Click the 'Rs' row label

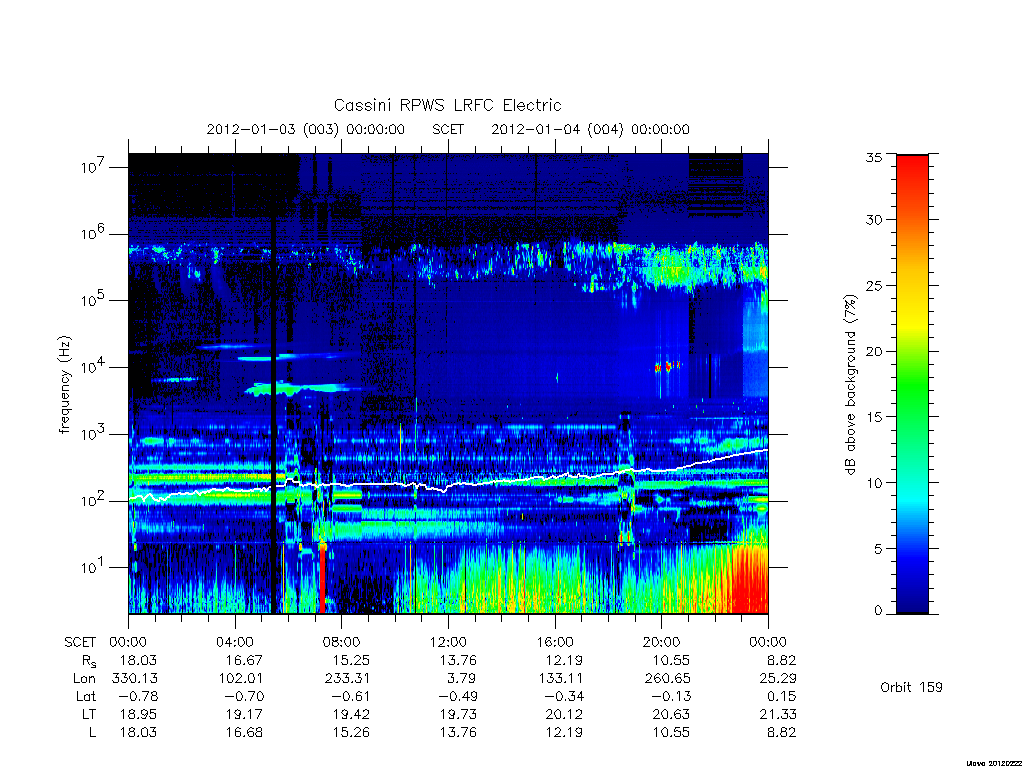click(89, 662)
